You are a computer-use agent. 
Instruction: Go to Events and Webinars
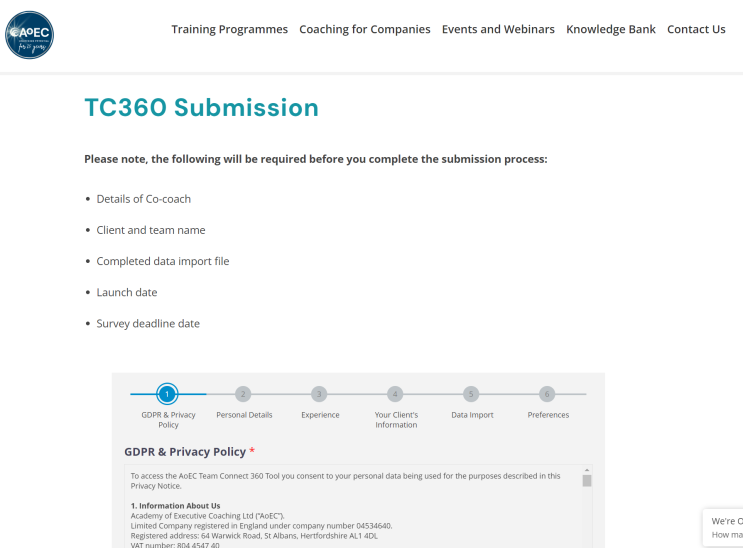click(x=498, y=29)
